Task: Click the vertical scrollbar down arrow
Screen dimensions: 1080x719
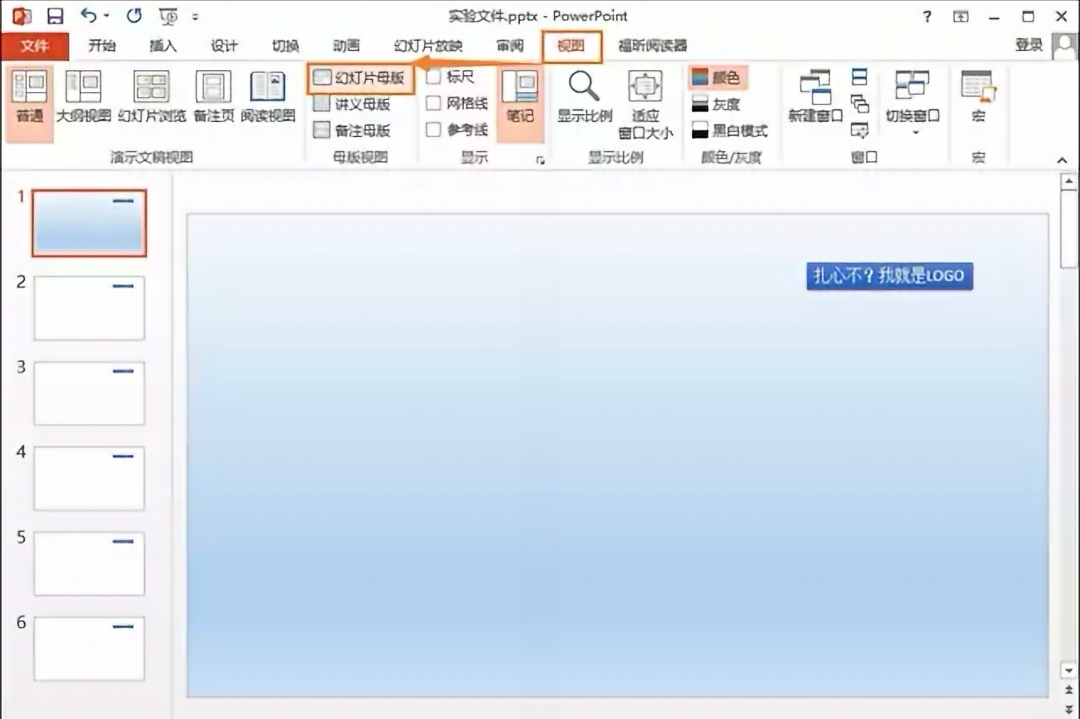Action: (1068, 670)
